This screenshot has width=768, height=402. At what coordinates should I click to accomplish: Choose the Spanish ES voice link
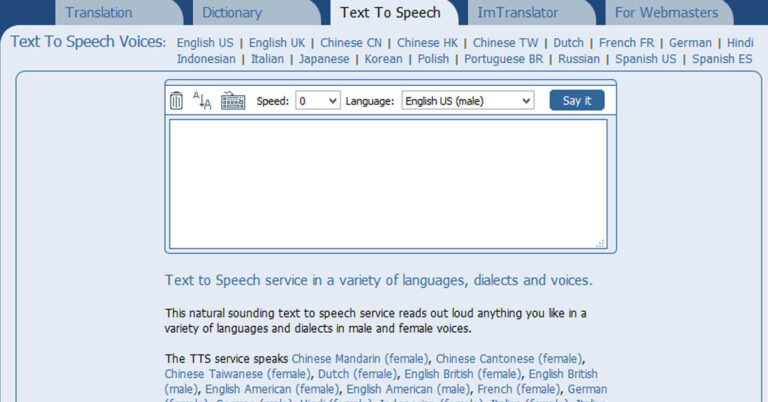pos(722,59)
